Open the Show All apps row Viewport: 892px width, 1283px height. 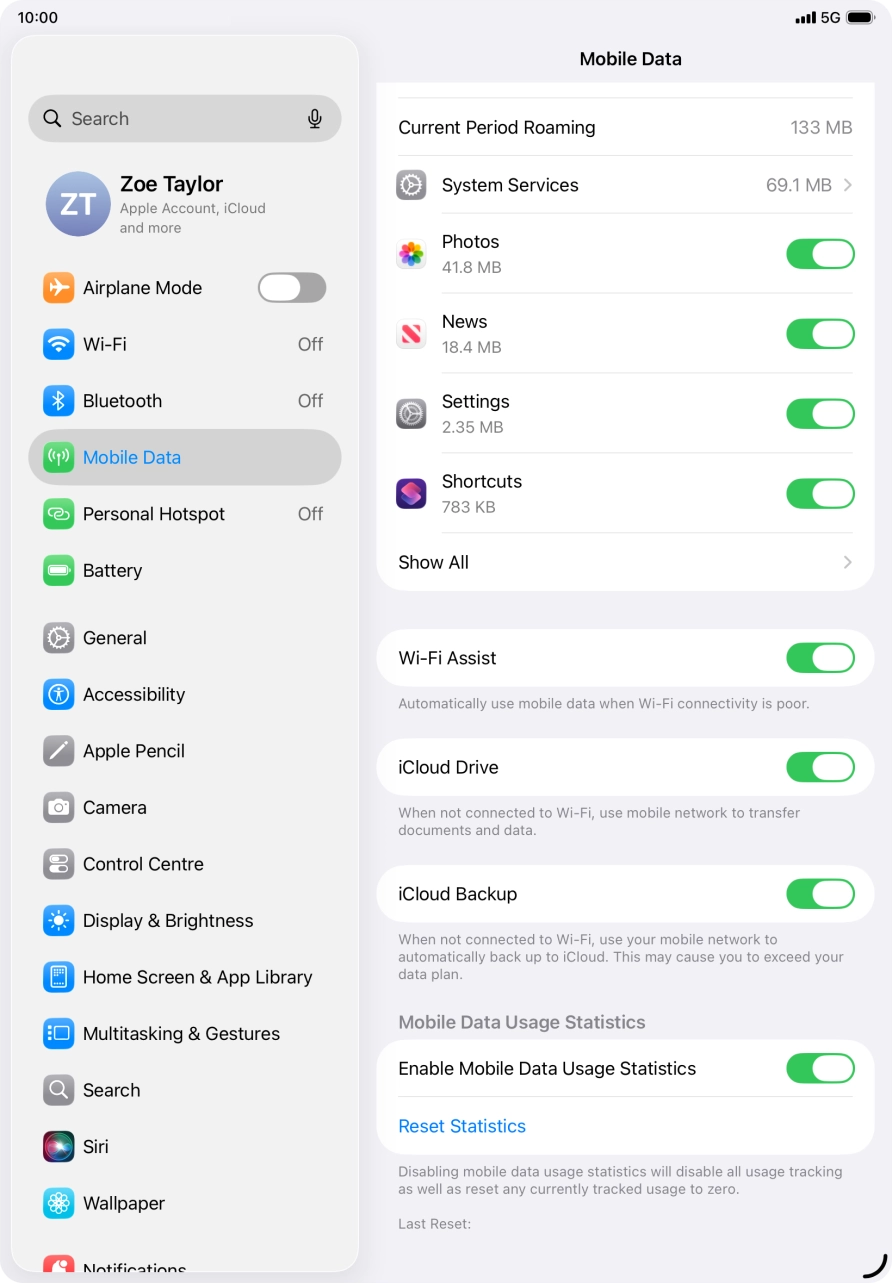pos(625,562)
